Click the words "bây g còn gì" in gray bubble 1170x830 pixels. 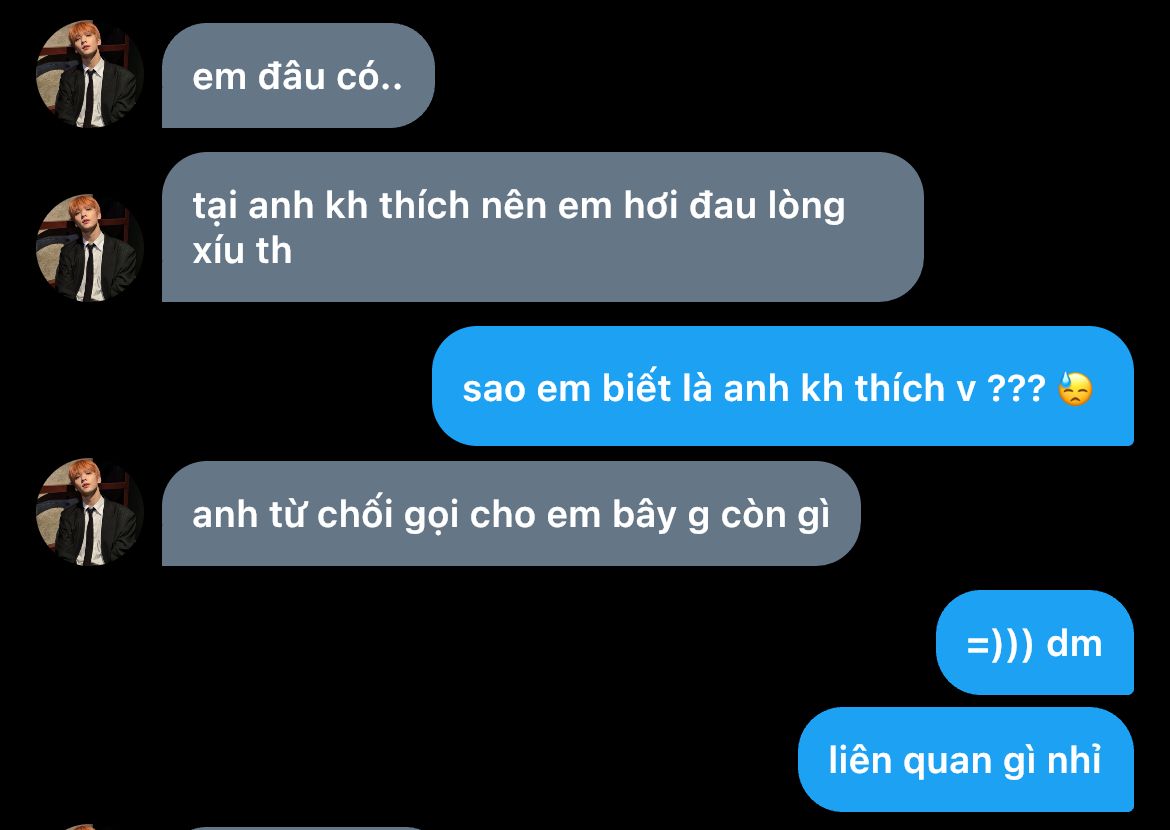tap(721, 515)
